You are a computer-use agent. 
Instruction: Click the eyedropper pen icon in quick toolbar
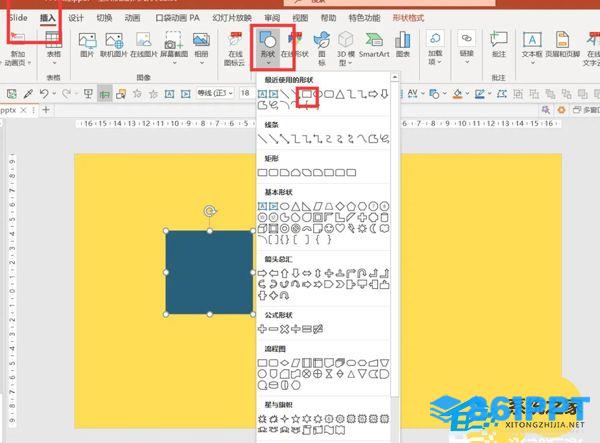[x=28, y=93]
